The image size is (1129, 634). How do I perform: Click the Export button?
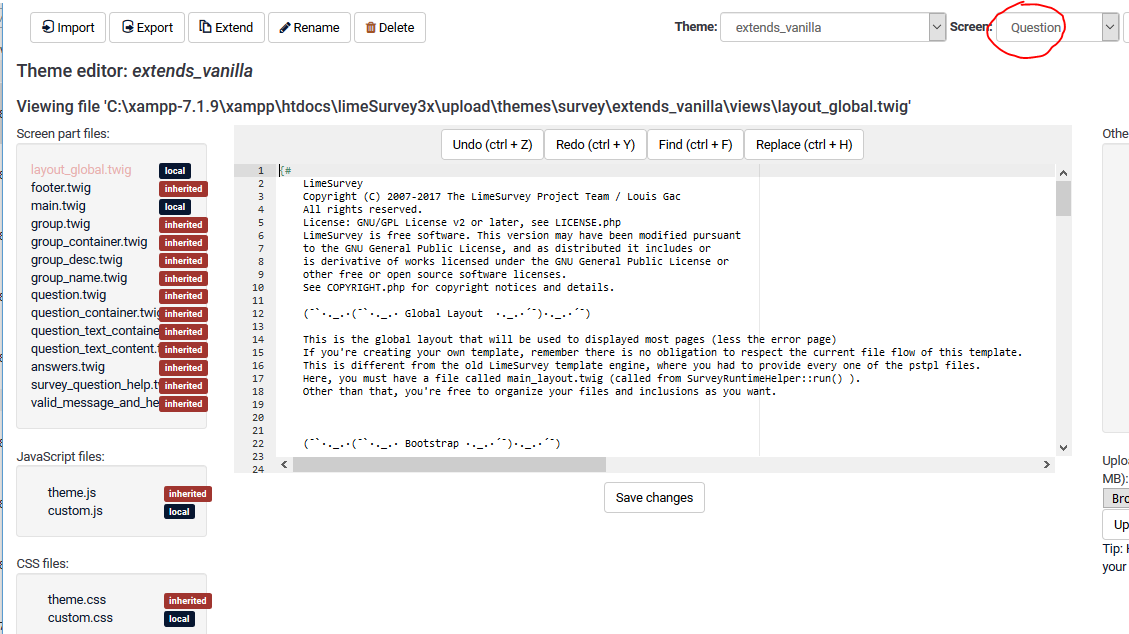147,27
